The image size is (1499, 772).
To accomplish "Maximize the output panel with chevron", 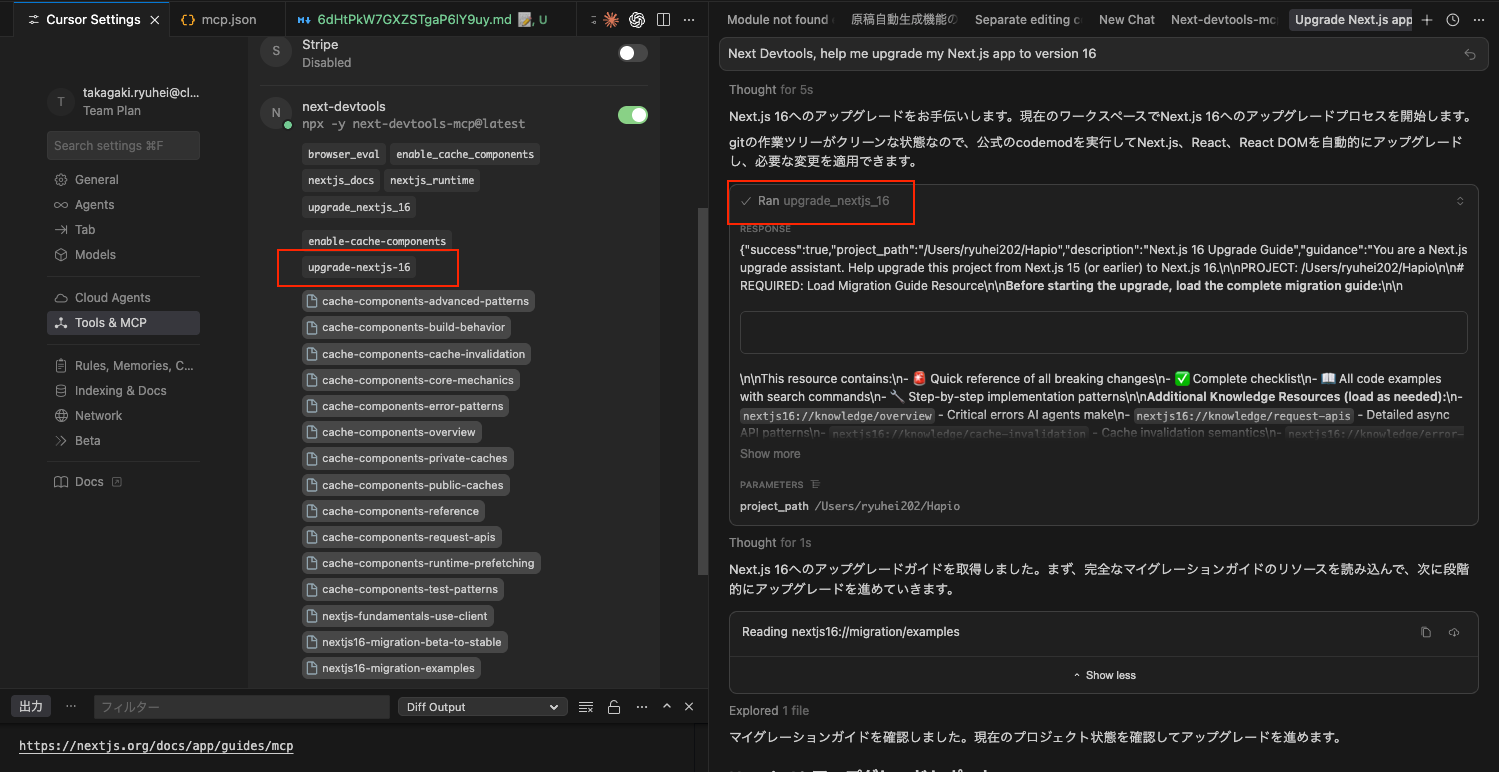I will pos(667,707).
